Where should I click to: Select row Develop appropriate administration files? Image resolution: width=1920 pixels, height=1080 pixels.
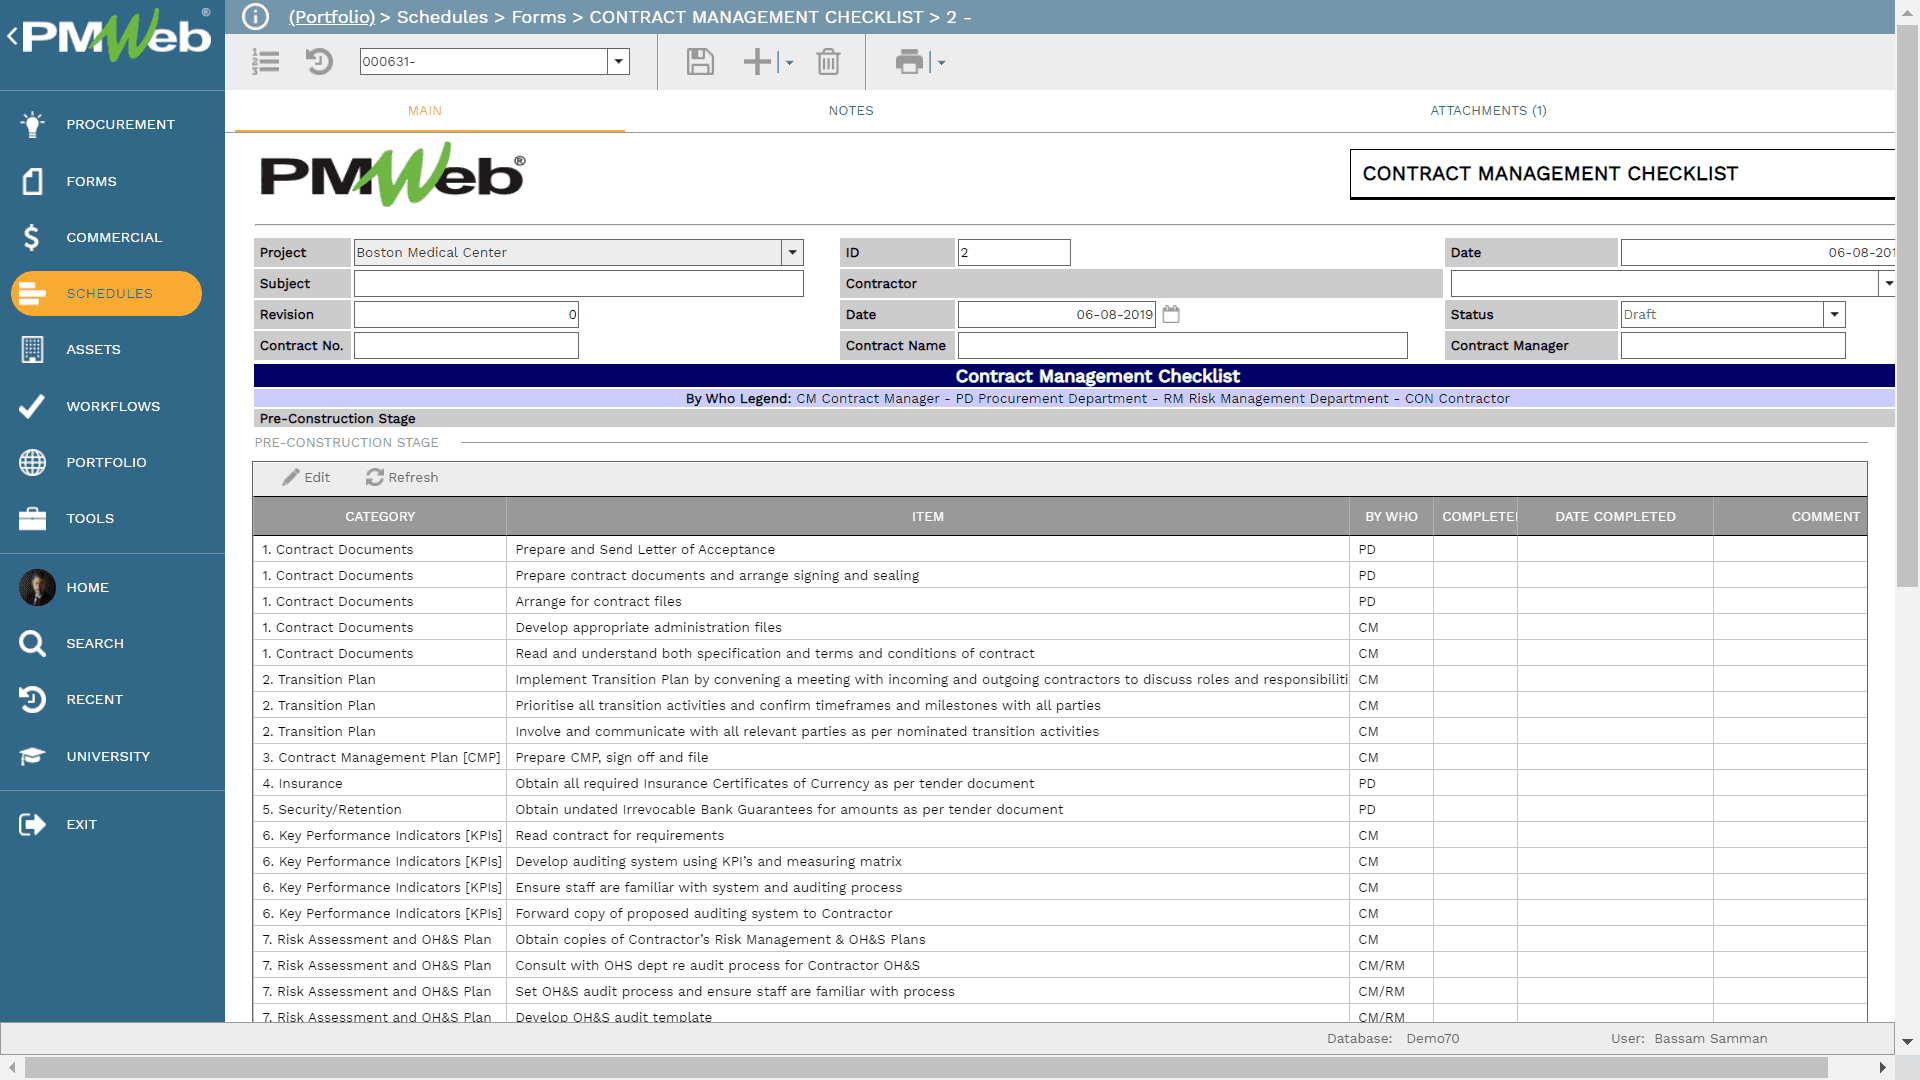(x=1060, y=627)
